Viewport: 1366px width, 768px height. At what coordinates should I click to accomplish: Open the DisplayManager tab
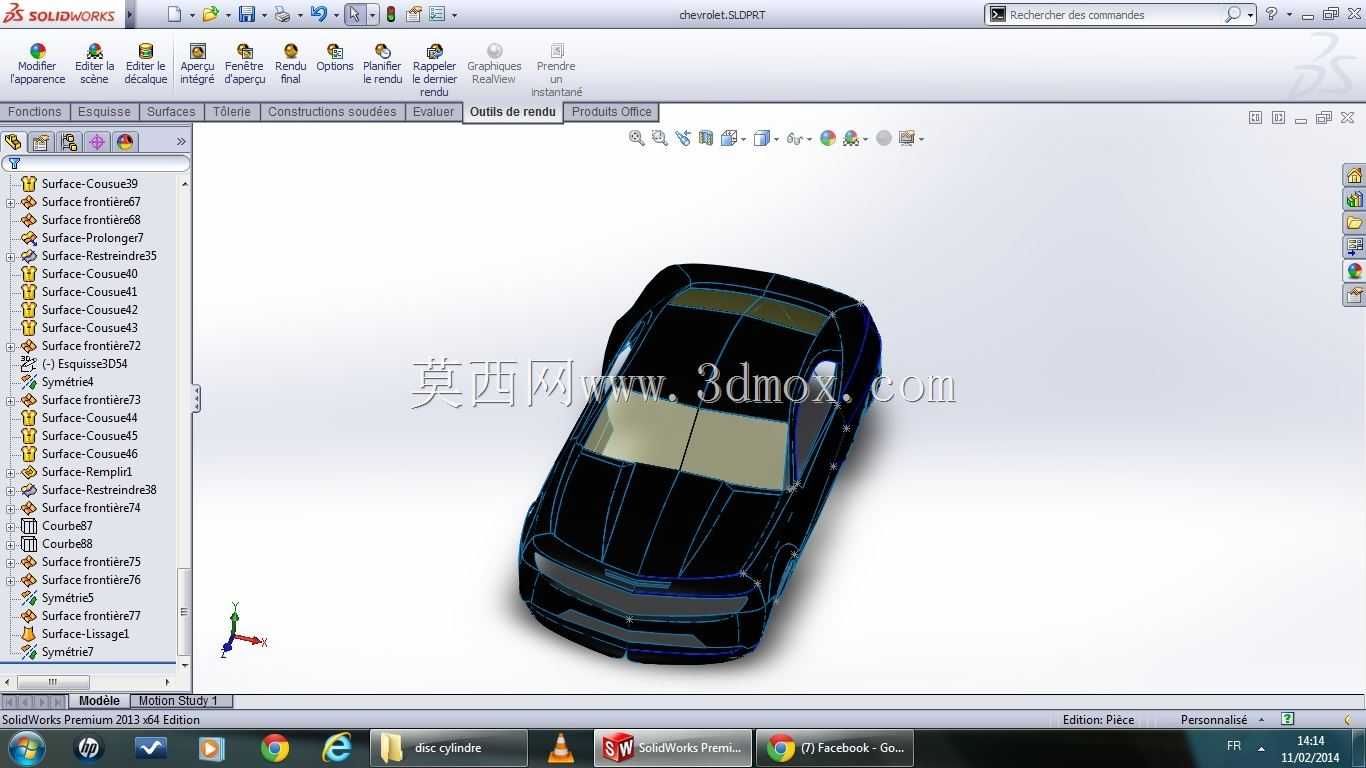[x=125, y=142]
